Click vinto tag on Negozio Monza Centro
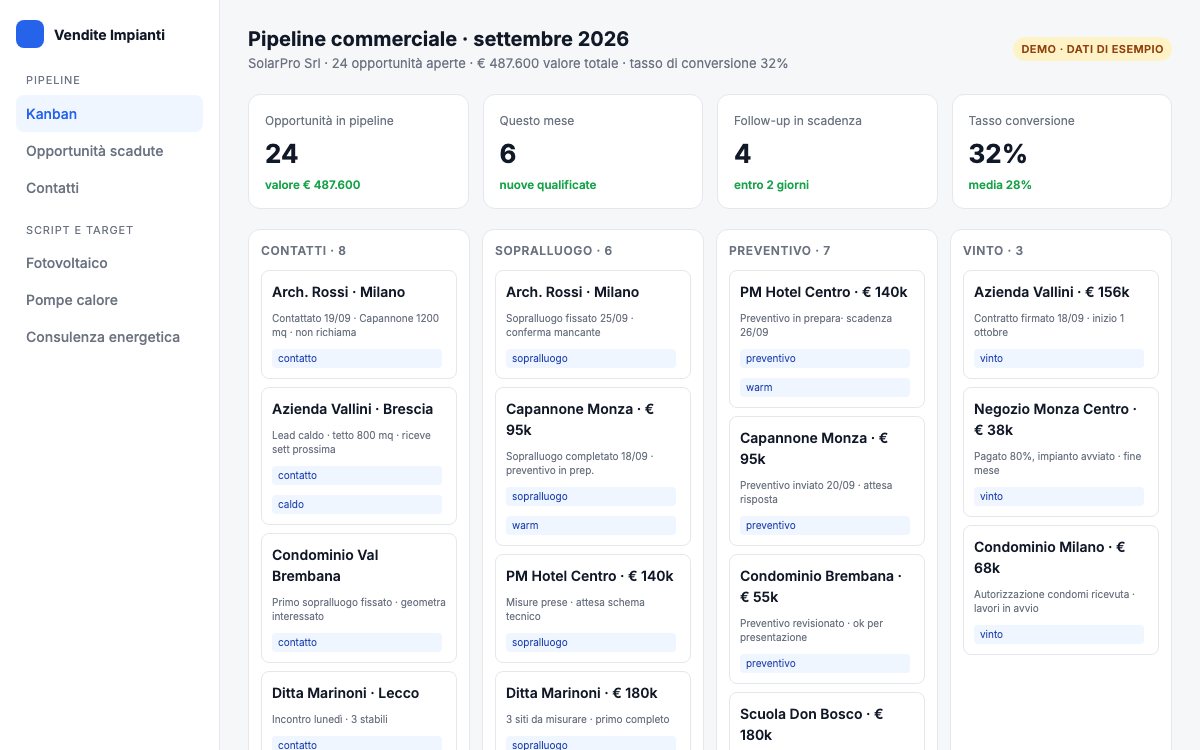 coord(1059,496)
